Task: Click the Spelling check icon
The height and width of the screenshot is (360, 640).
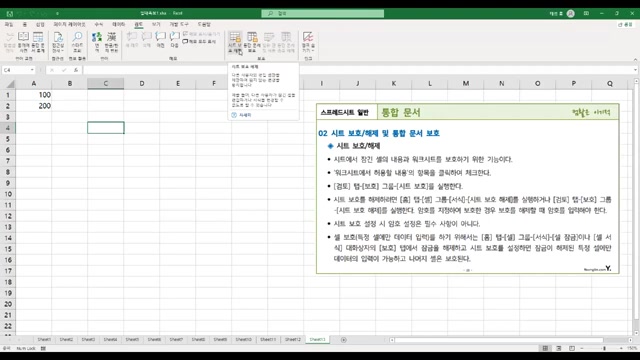Action: tap(9, 42)
